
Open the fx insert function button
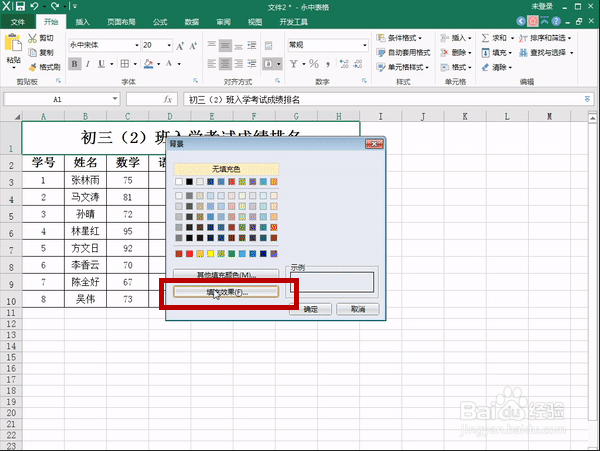[x=168, y=99]
